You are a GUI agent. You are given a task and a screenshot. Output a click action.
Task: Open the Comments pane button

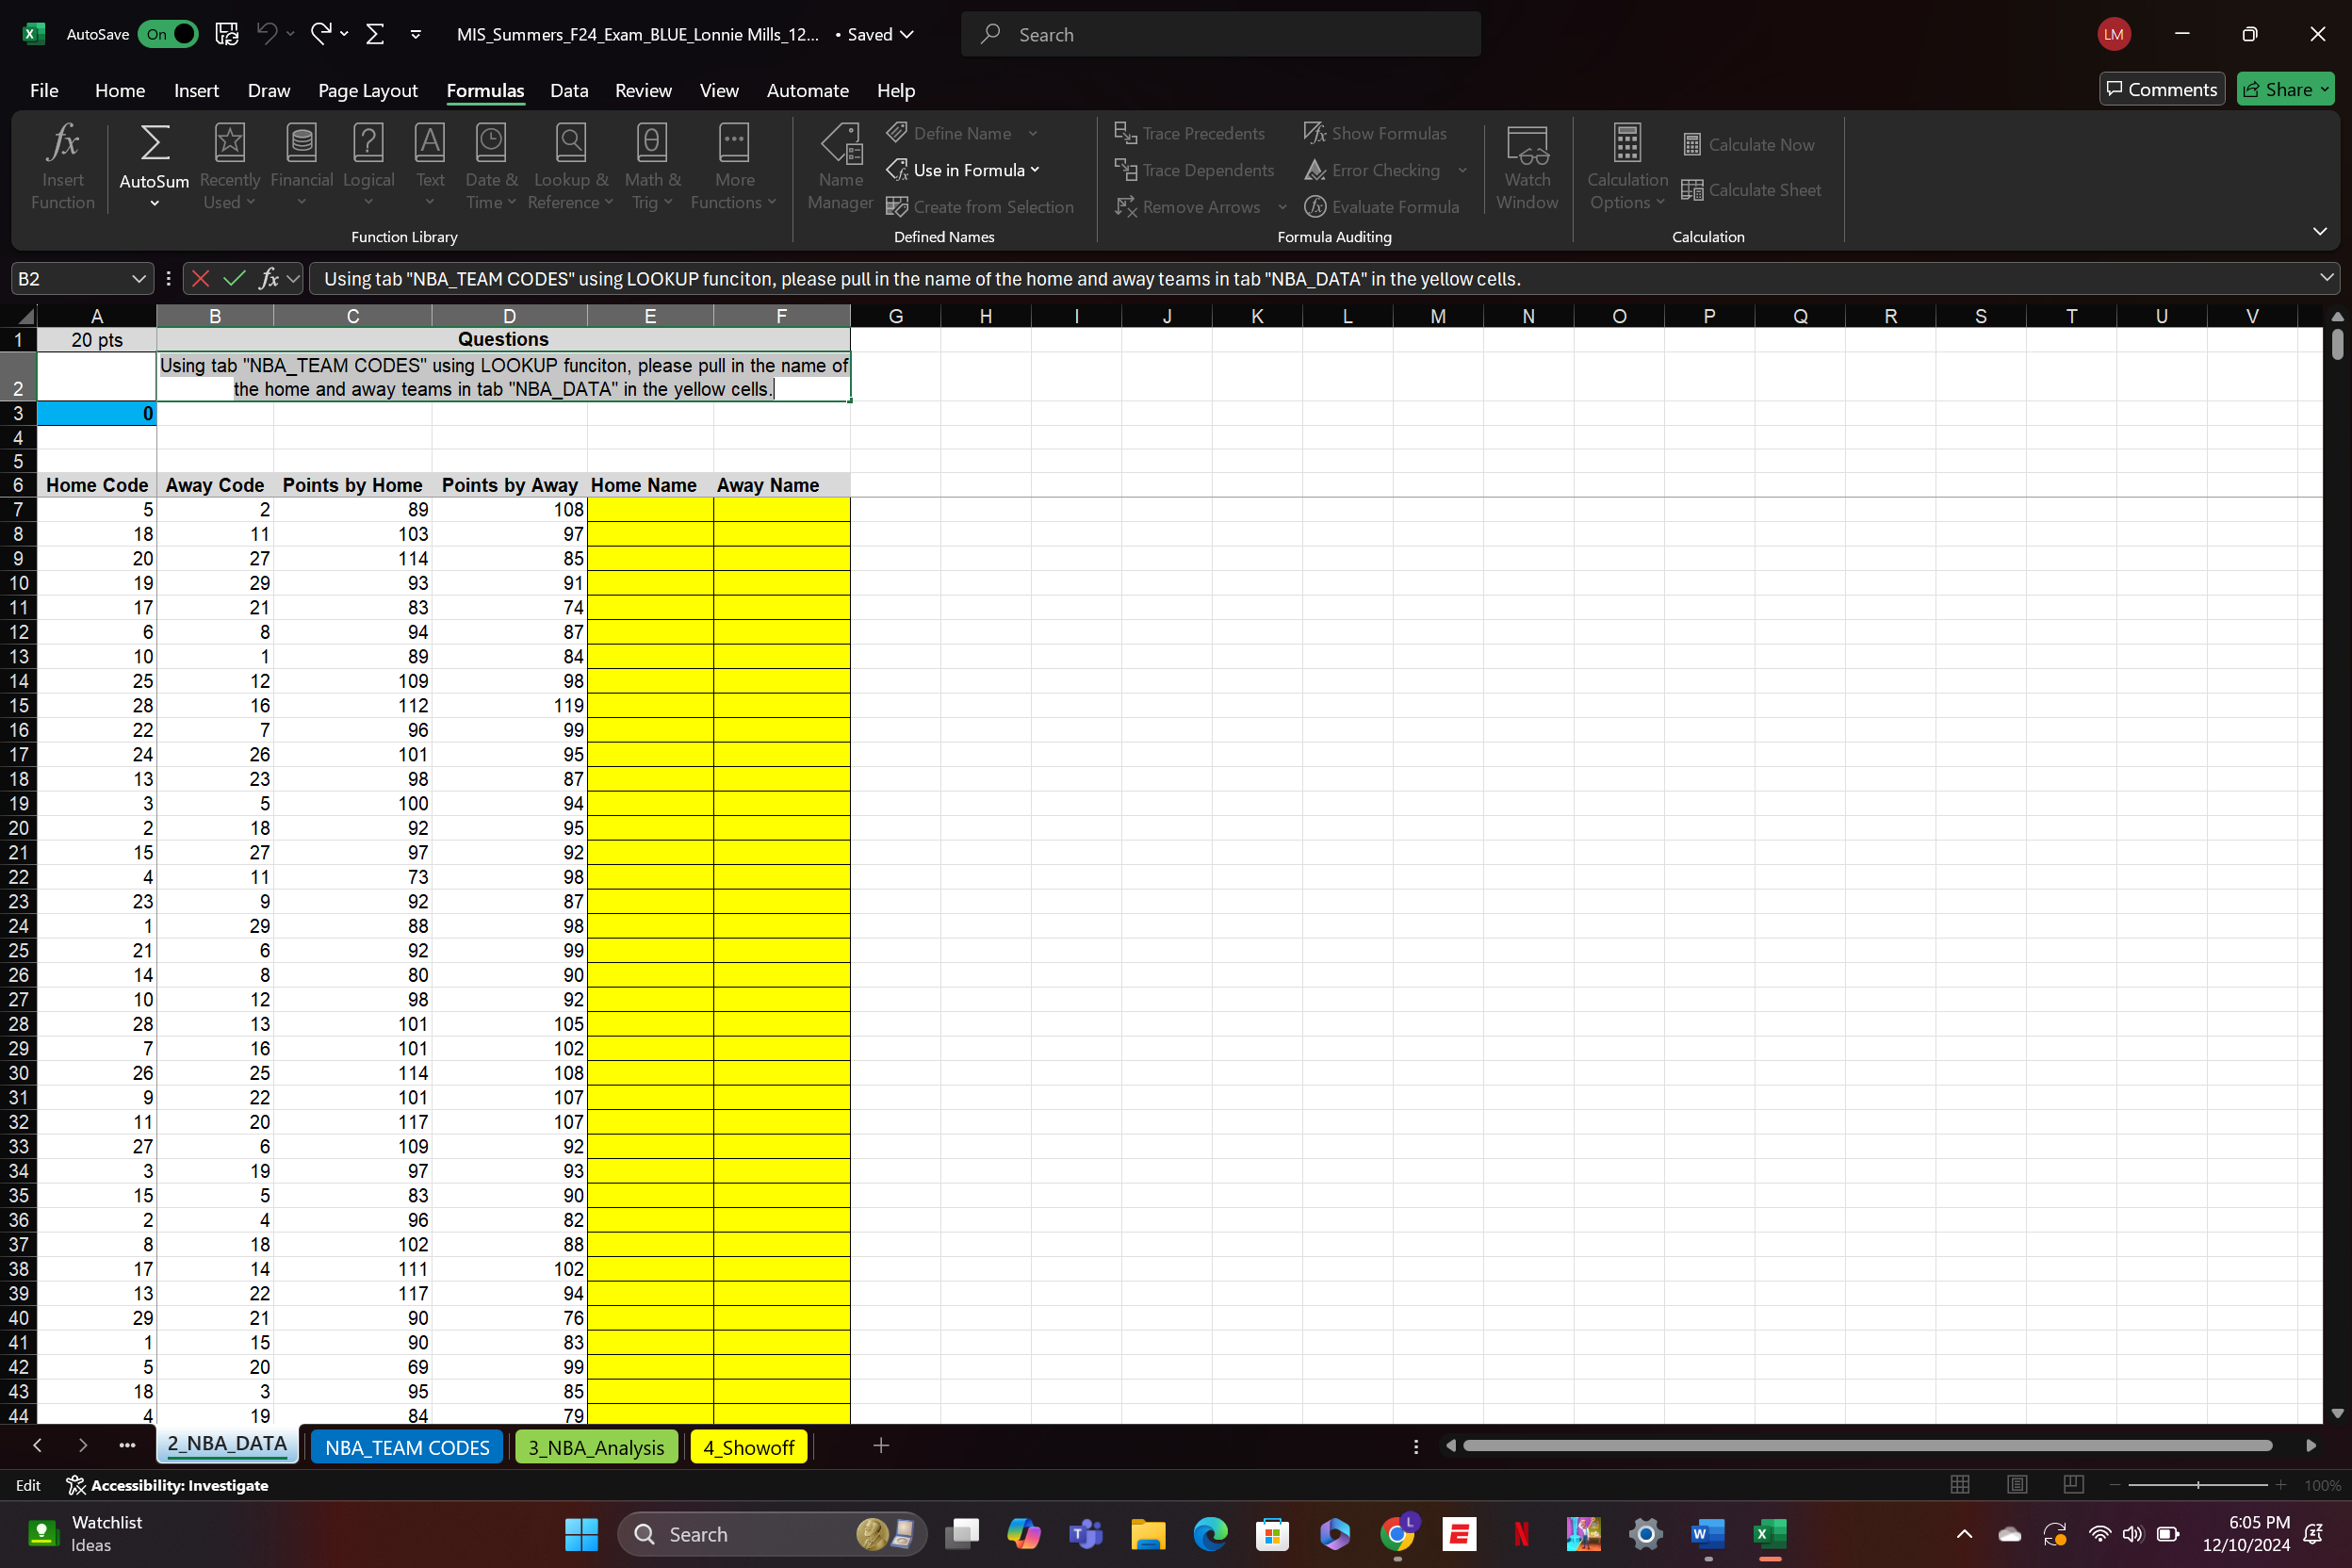2161,89
